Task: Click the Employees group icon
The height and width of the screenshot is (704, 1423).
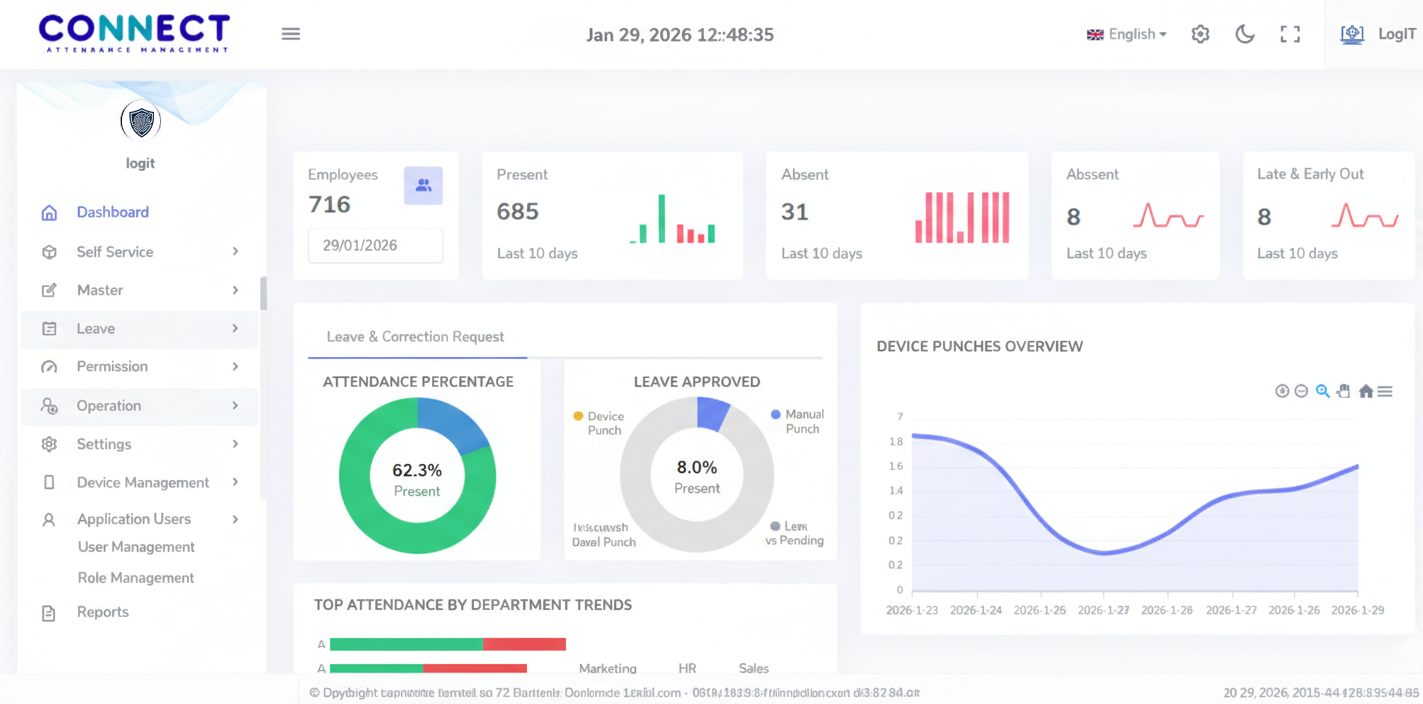Action: click(x=423, y=186)
